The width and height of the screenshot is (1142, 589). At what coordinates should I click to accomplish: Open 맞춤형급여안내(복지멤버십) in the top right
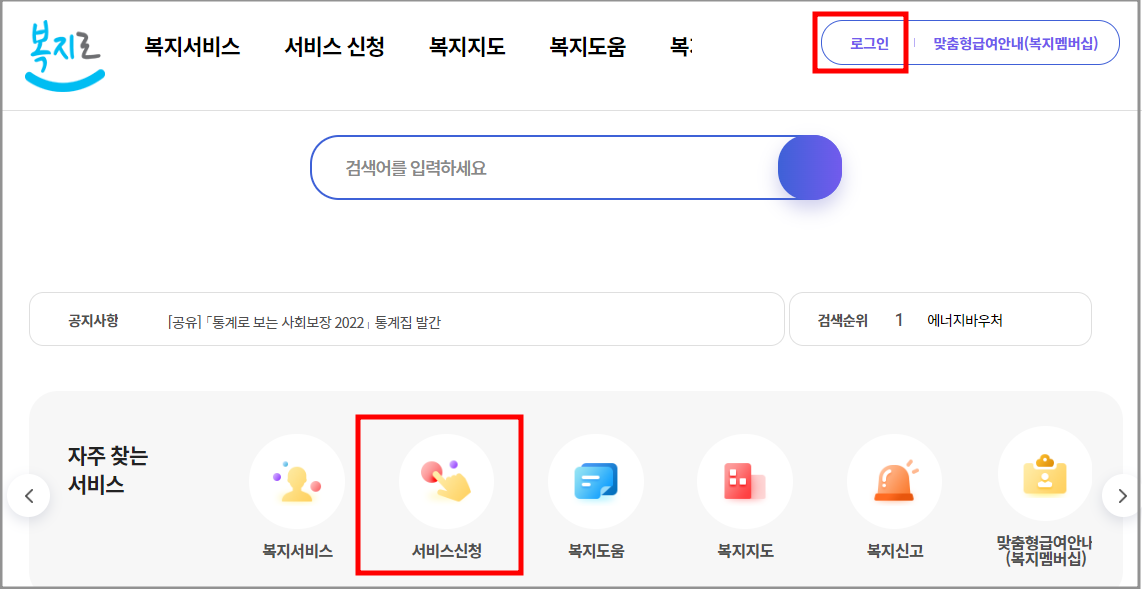[x=1015, y=43]
